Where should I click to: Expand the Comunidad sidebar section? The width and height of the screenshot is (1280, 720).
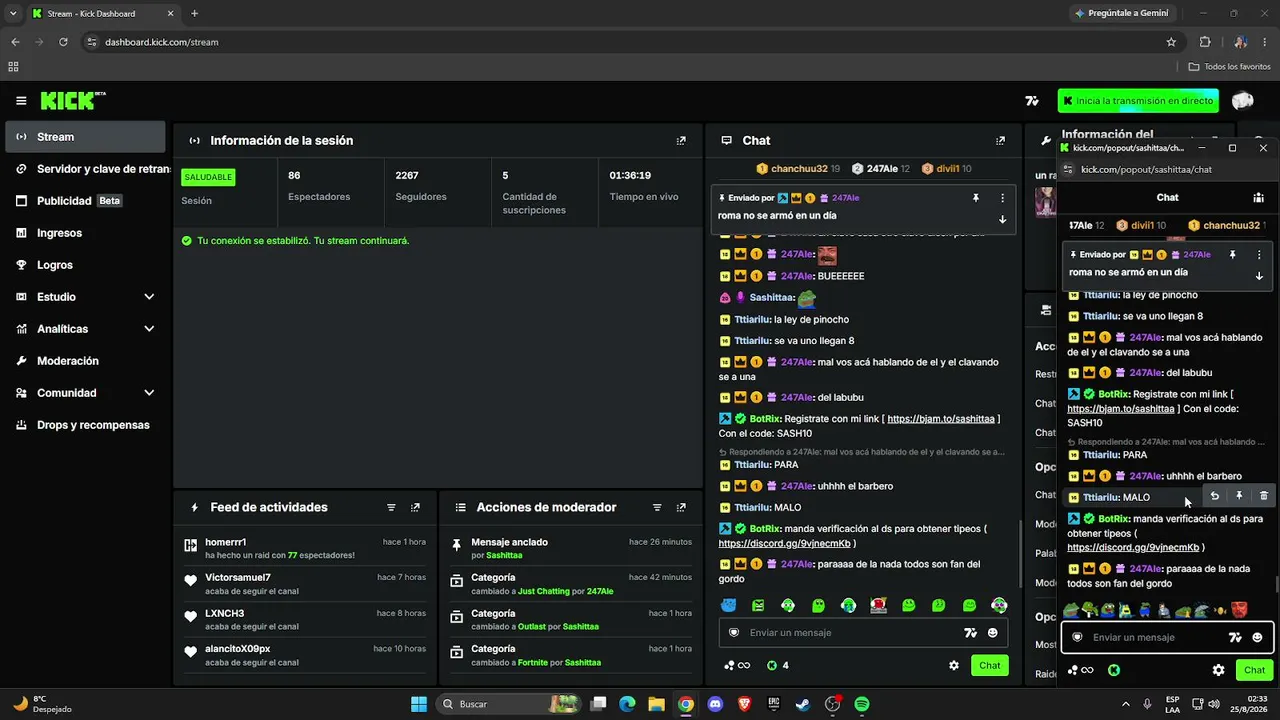click(x=149, y=393)
